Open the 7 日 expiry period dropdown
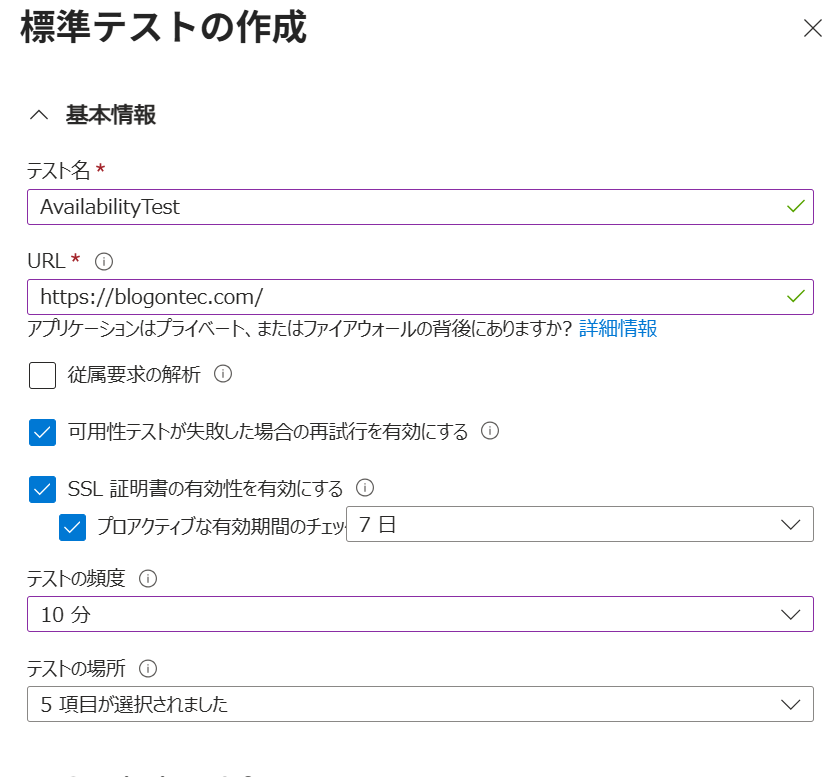The height and width of the screenshot is (777, 838). point(579,524)
